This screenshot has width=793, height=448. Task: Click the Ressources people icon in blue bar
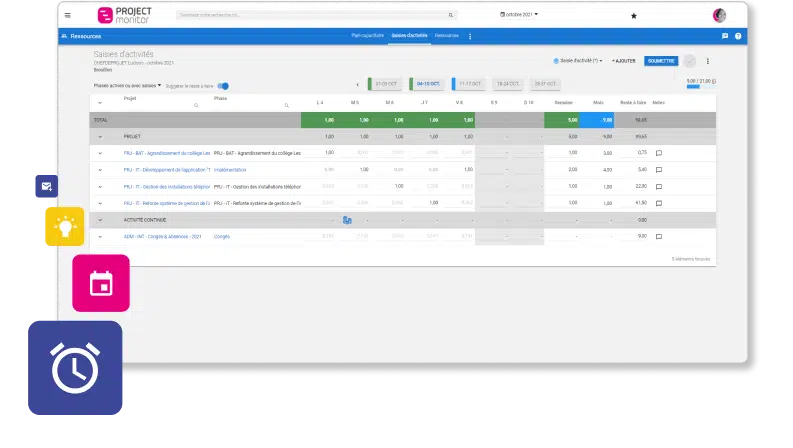[64, 36]
